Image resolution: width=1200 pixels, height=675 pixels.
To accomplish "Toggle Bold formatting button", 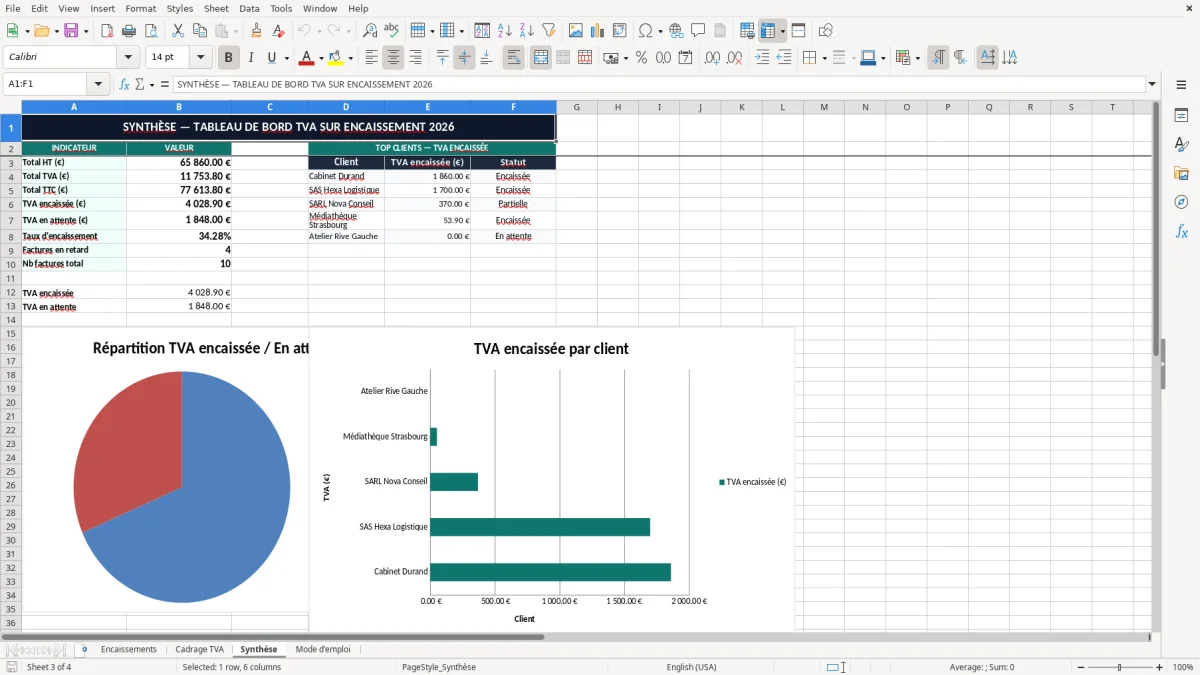I will pyautogui.click(x=229, y=58).
